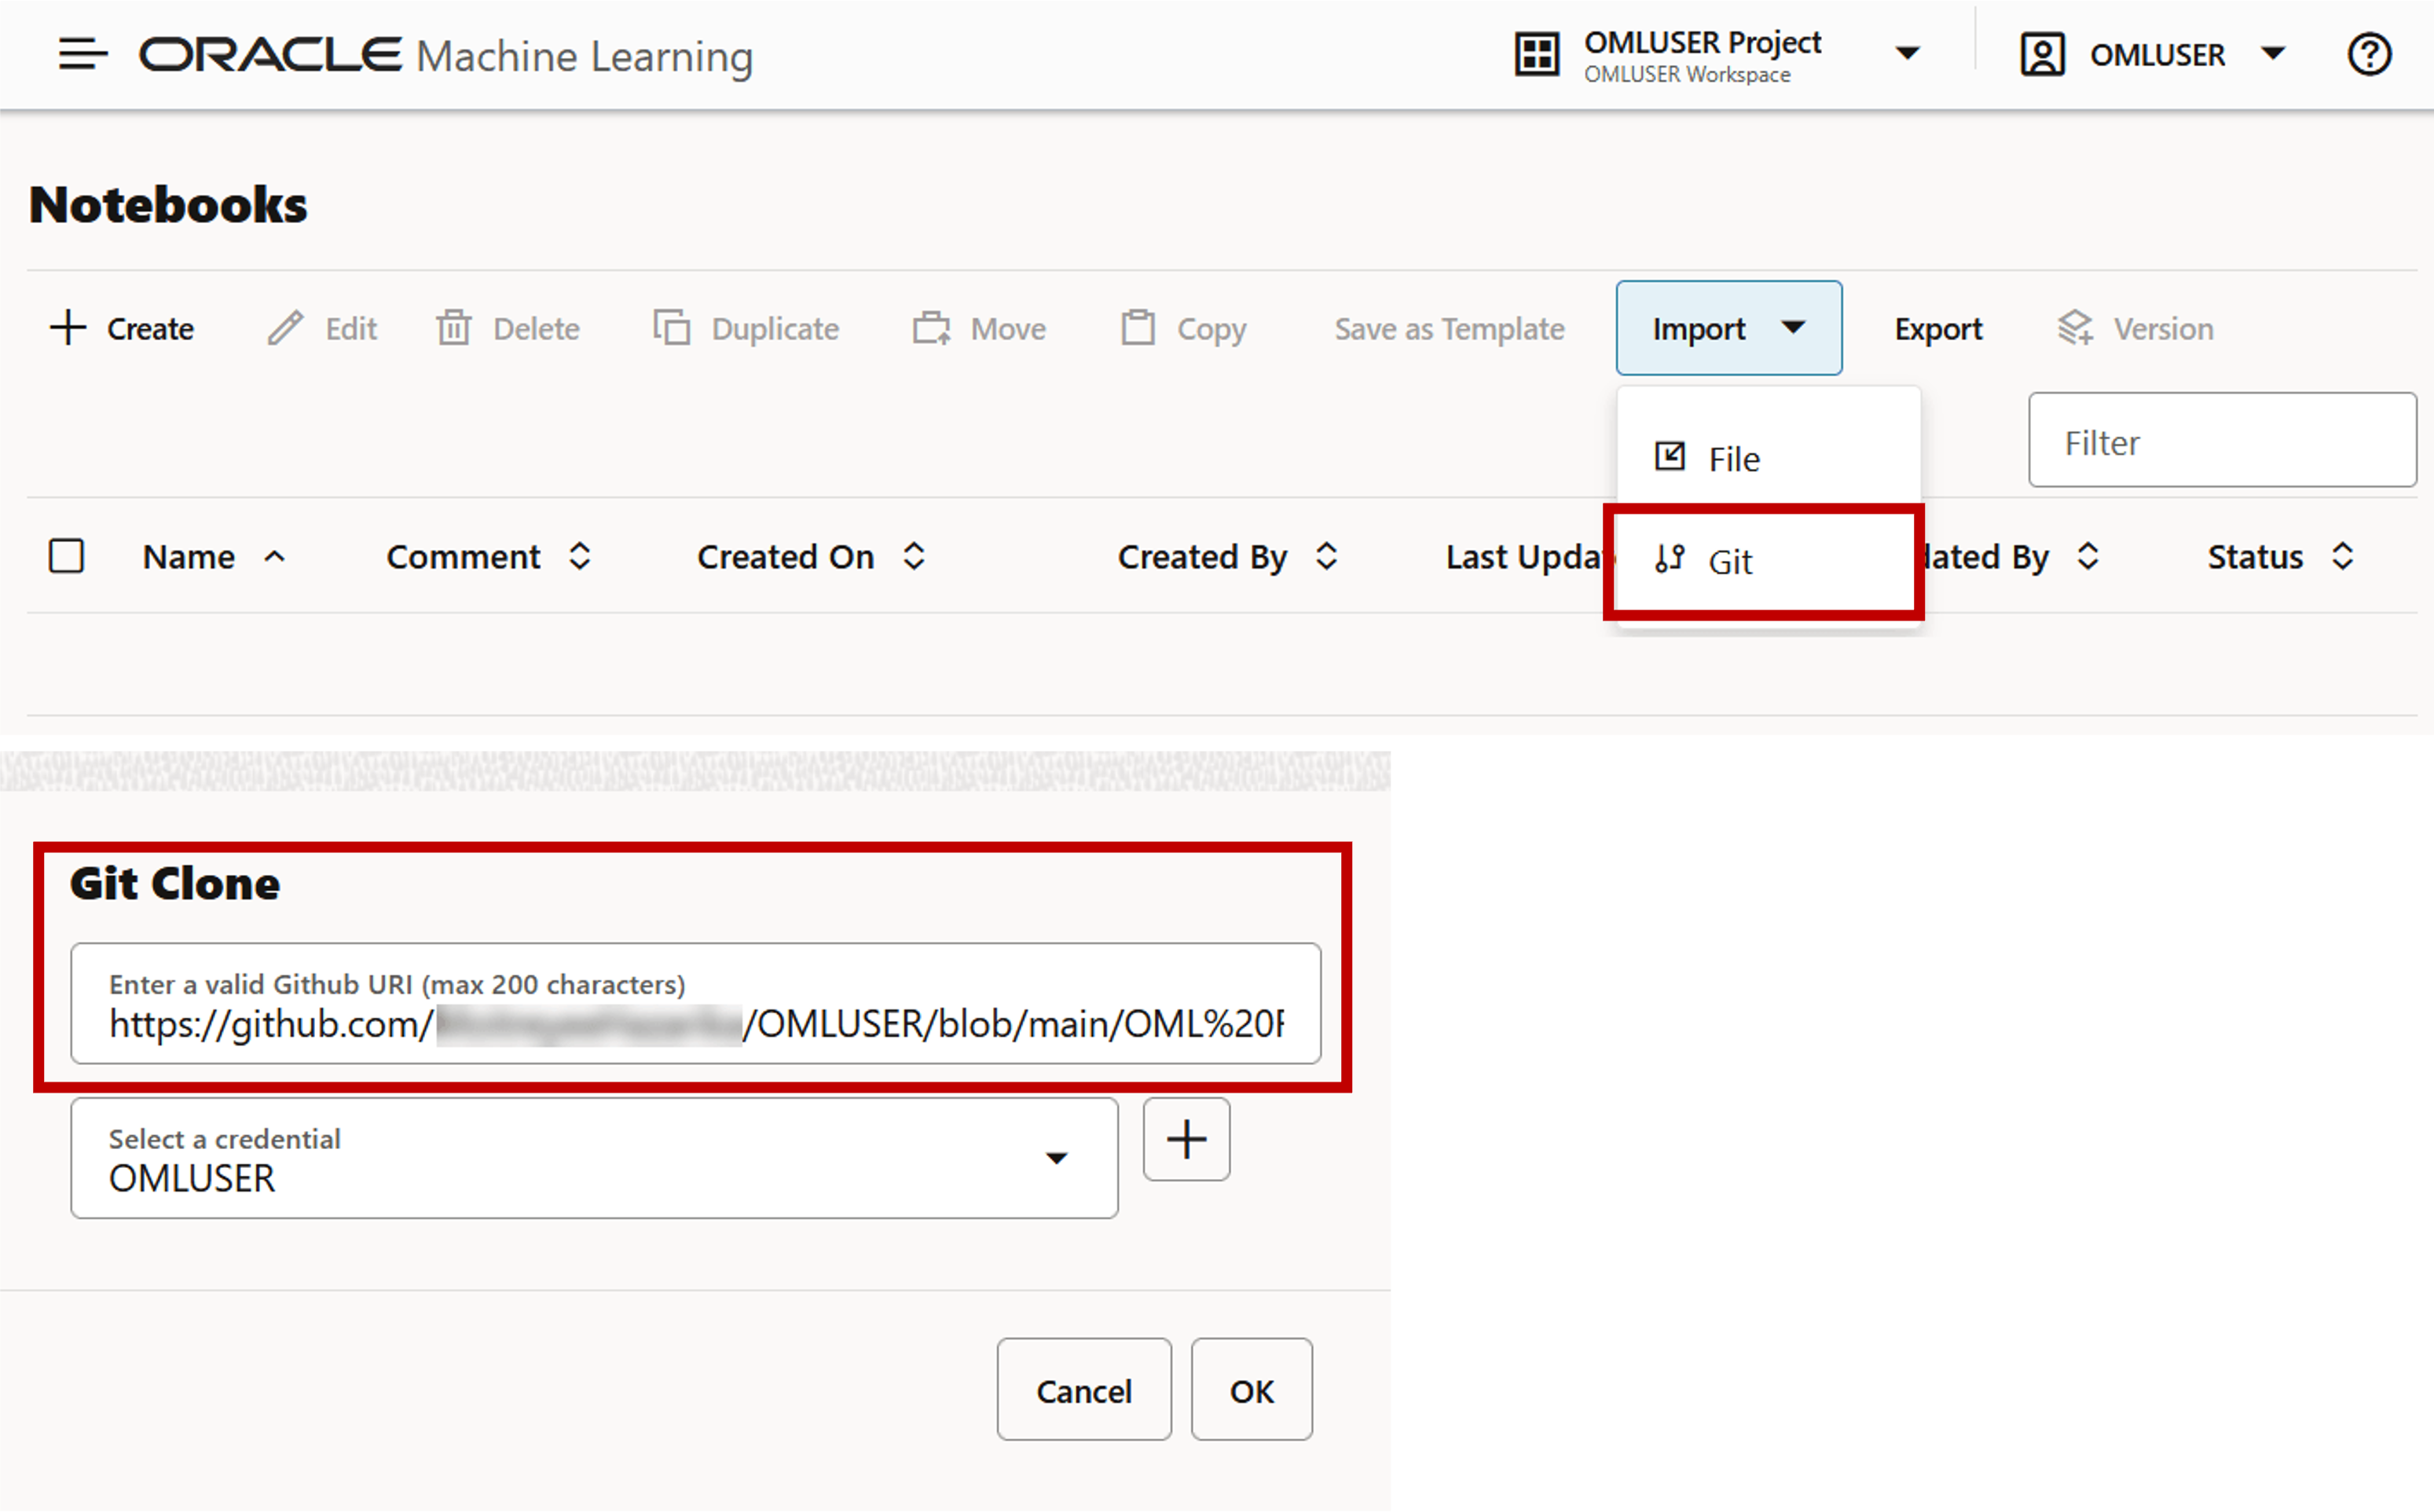The width and height of the screenshot is (2434, 1512).
Task: Click the Duplicate notebook icon
Action: [x=672, y=328]
